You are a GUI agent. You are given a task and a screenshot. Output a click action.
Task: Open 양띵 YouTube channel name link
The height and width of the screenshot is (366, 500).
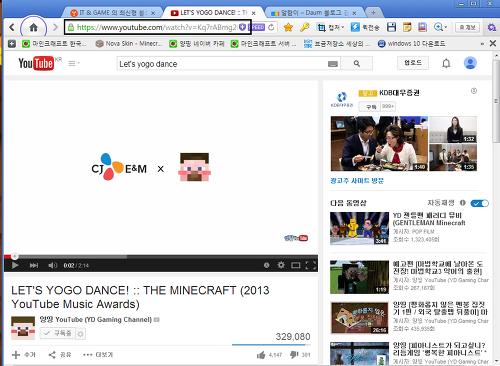click(95, 319)
